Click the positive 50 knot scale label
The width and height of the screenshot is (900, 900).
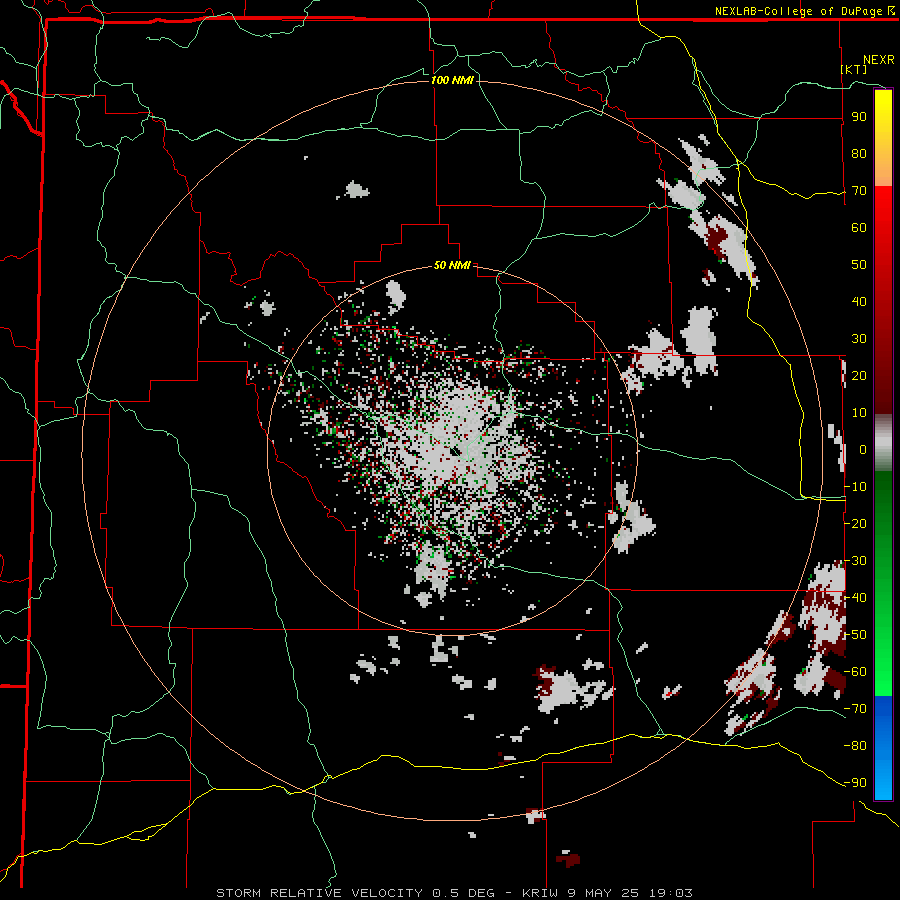click(x=859, y=265)
